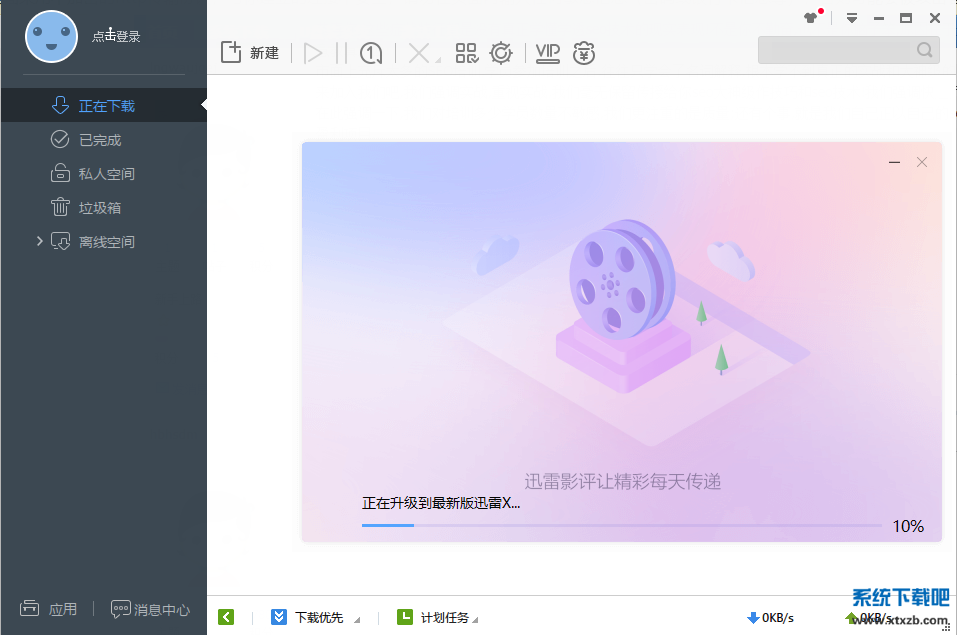
Task: Create a new download task with 新建
Action: [250, 53]
